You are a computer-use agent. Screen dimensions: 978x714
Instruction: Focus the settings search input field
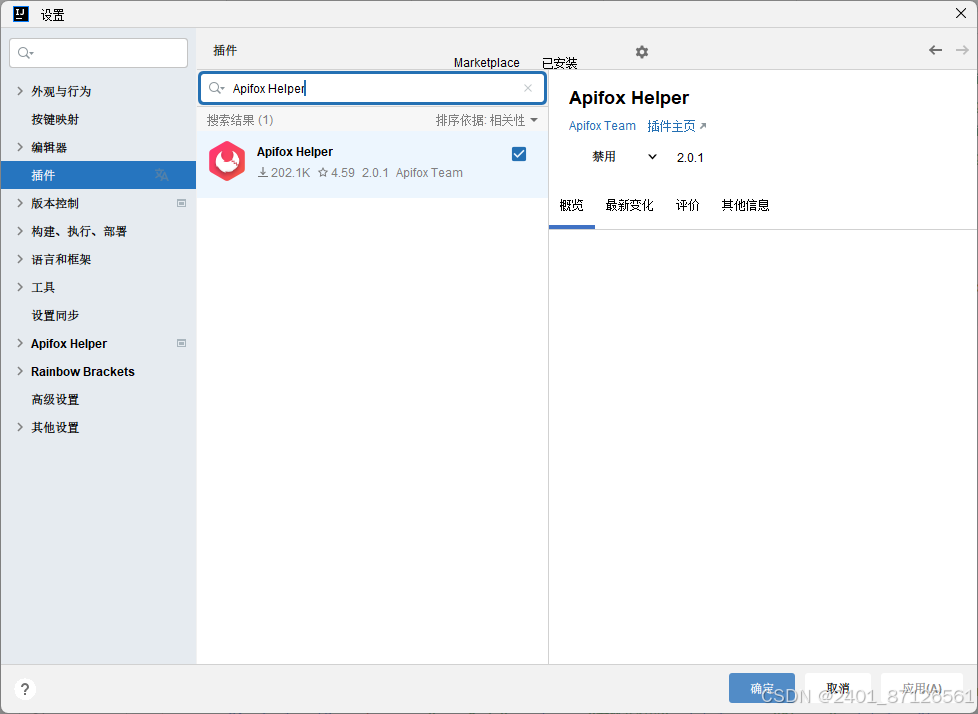[99, 53]
